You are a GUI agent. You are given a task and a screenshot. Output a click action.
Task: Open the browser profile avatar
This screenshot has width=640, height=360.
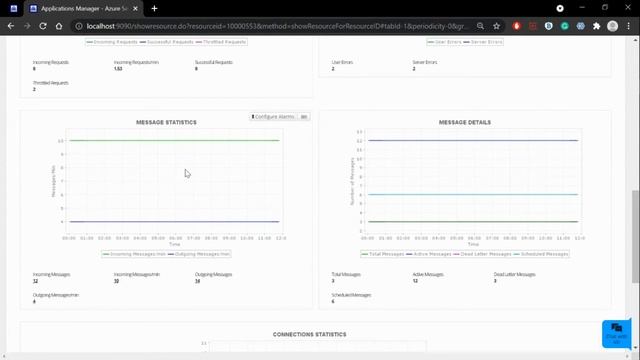pos(612,26)
